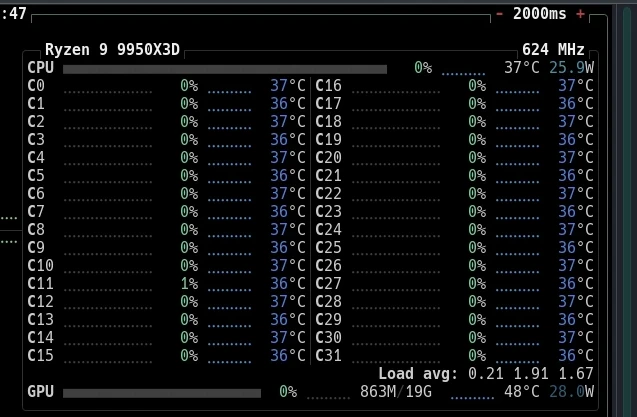637x417 pixels.
Task: Select core C4 row label
Action: [36, 157]
